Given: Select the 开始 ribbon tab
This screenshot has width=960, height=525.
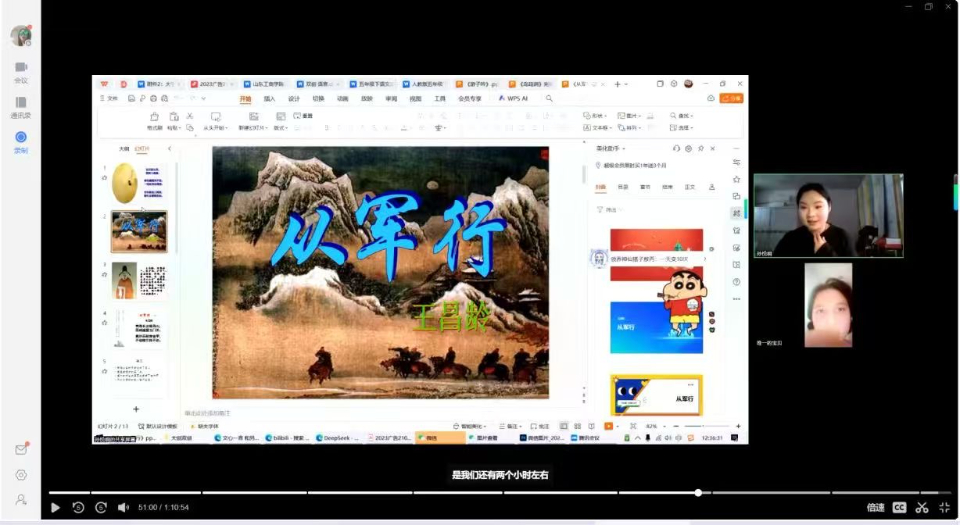Looking at the screenshot, I should click(245, 99).
